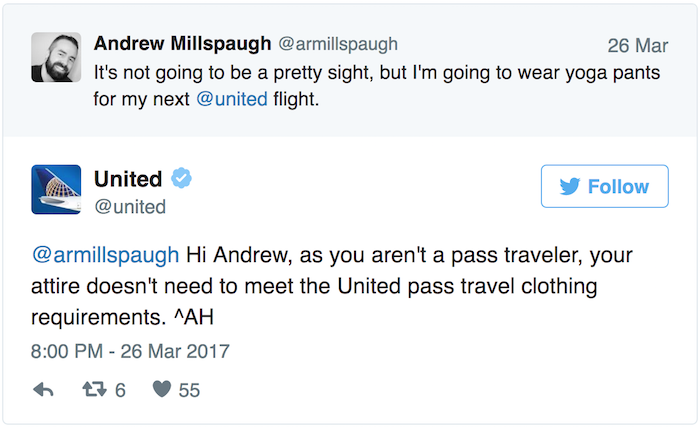Open the @armillspaugh mention in United's reply
The height and width of the screenshot is (428, 700).
[105, 255]
